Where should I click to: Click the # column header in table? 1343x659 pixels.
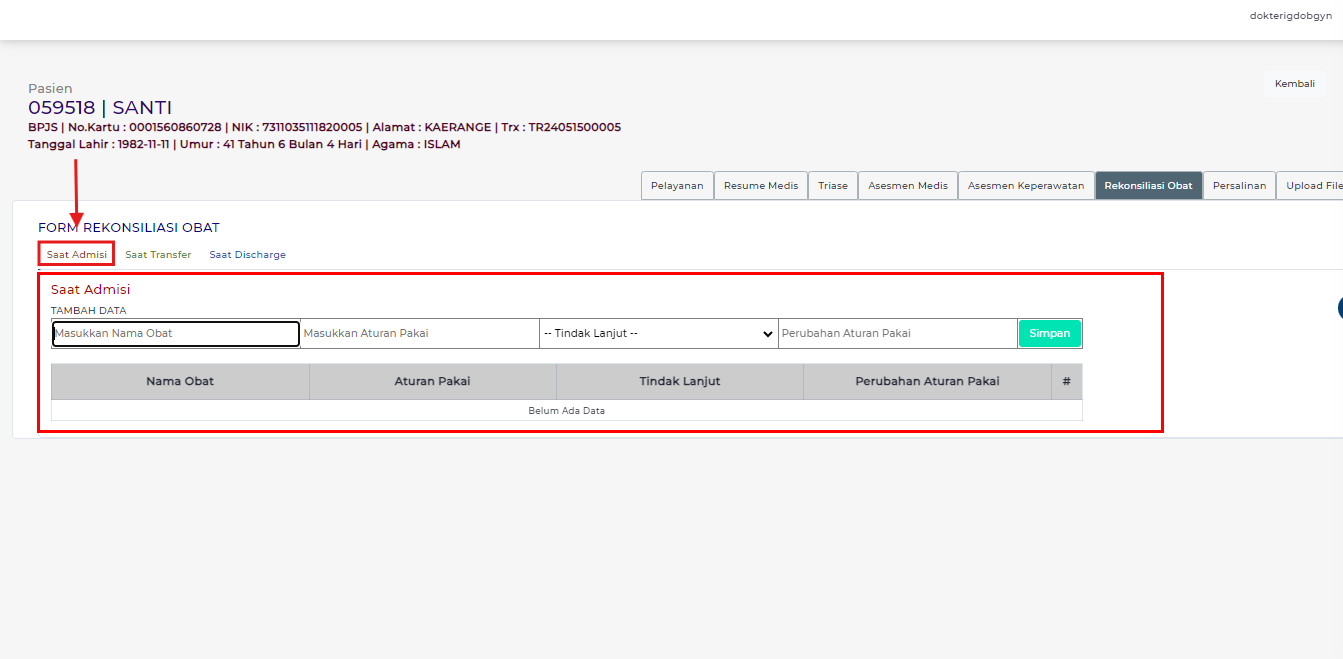coord(1066,382)
